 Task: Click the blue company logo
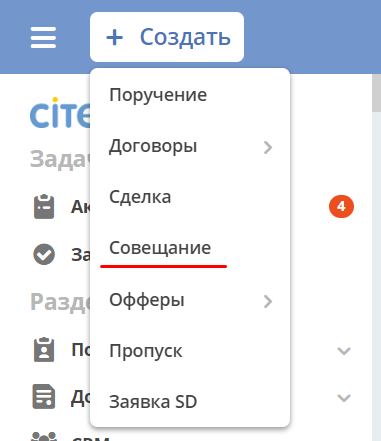click(x=60, y=113)
